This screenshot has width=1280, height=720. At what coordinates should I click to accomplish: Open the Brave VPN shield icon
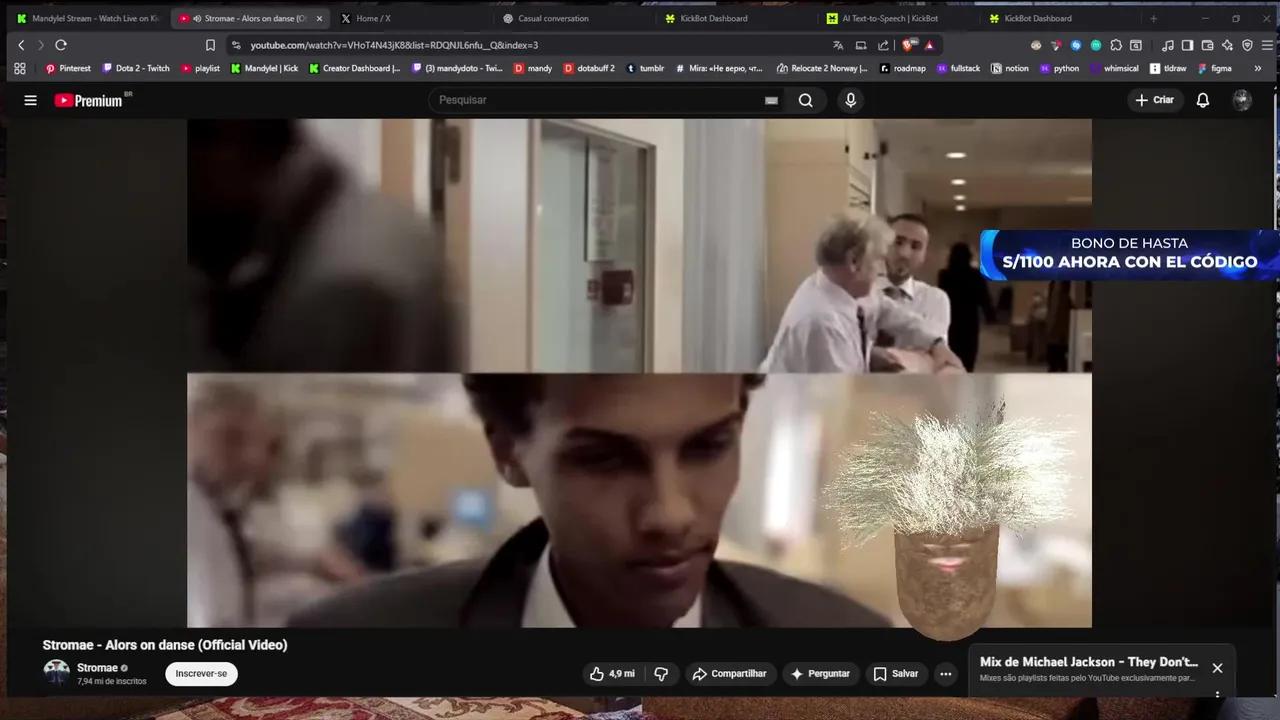1247,45
